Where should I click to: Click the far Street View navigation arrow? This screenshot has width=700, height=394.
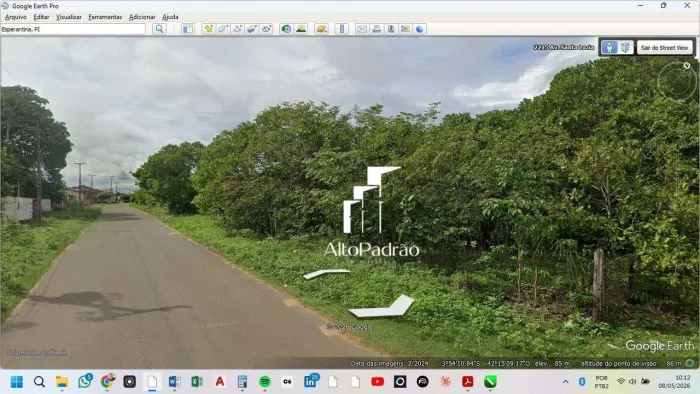[x=327, y=274]
